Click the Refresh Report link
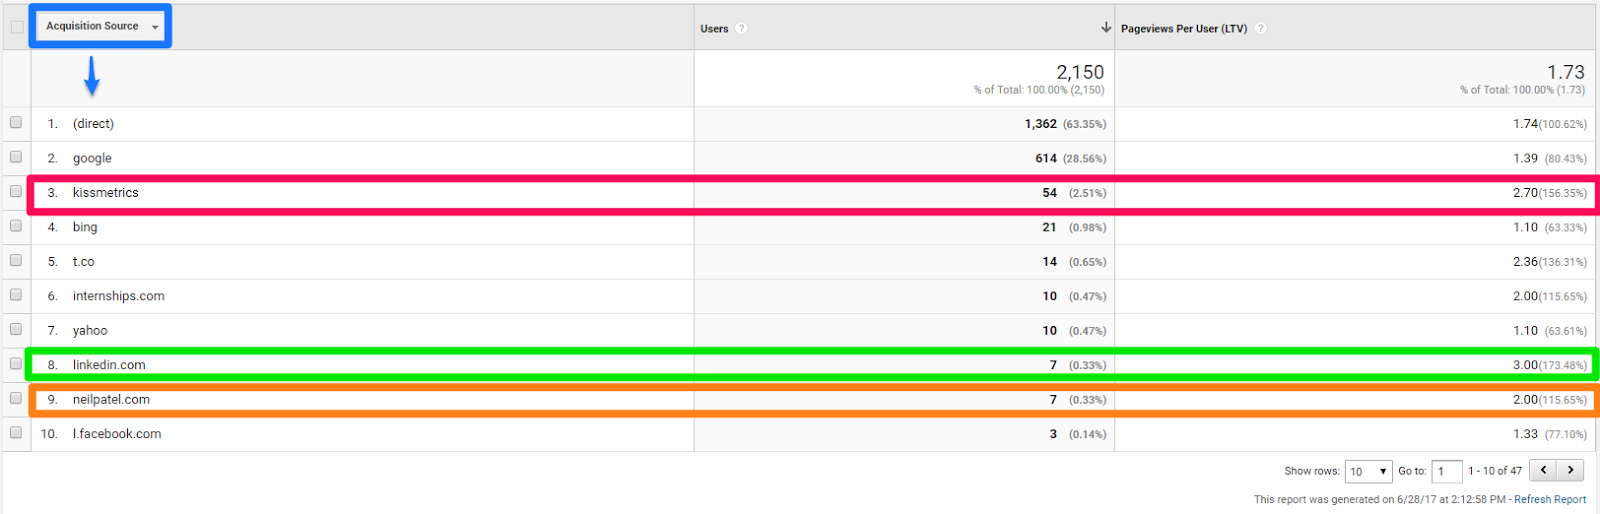 coord(1550,499)
